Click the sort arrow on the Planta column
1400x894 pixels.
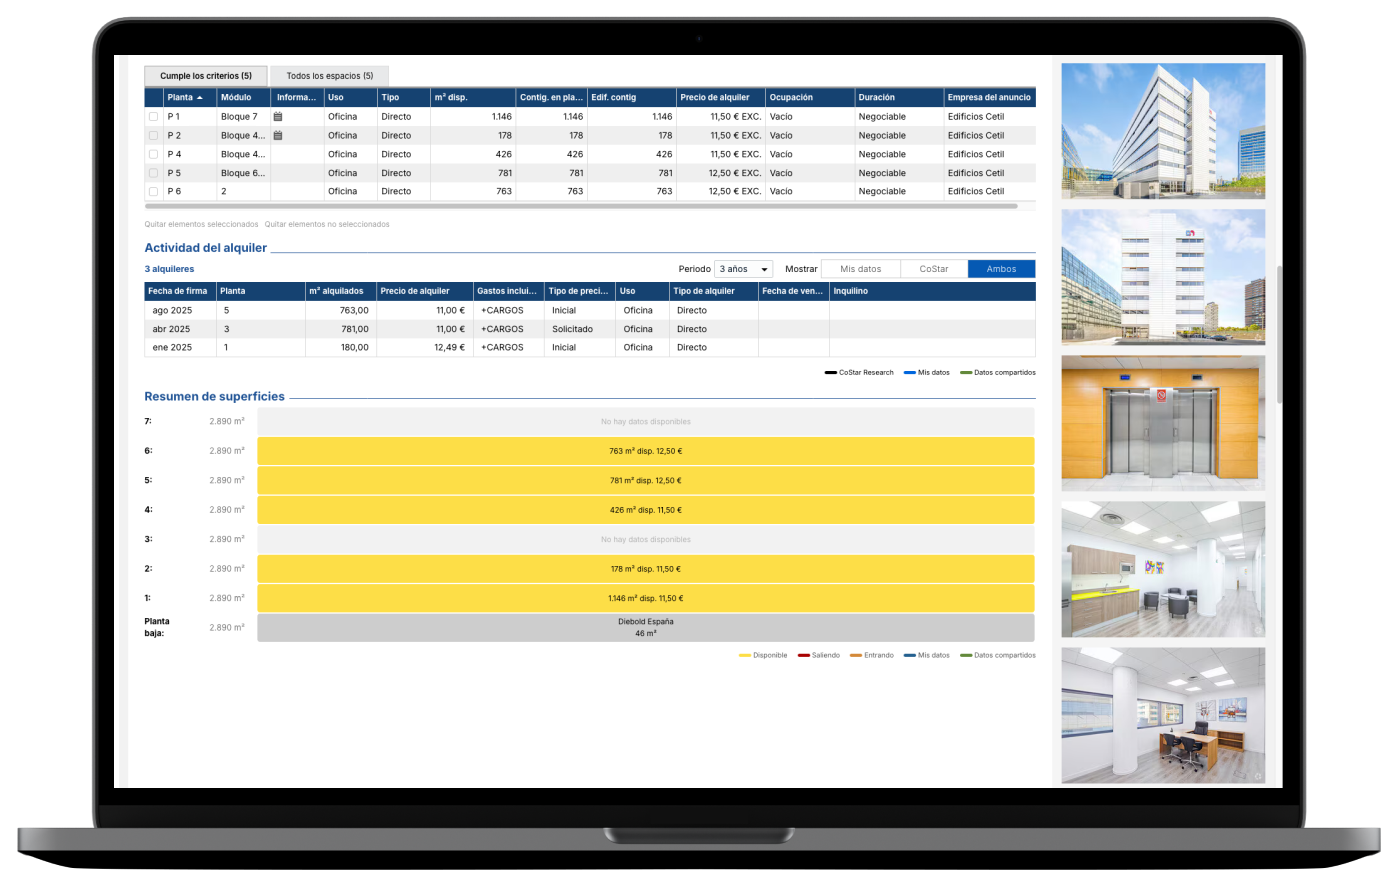click(x=200, y=98)
